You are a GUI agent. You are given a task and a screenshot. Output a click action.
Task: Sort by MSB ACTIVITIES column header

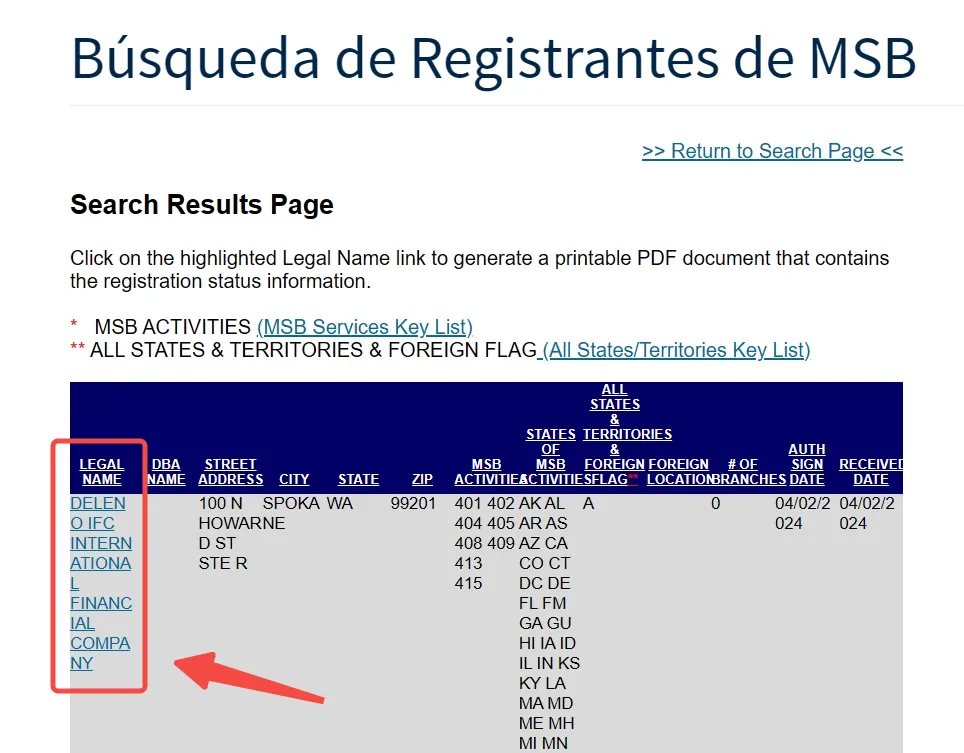coord(486,471)
